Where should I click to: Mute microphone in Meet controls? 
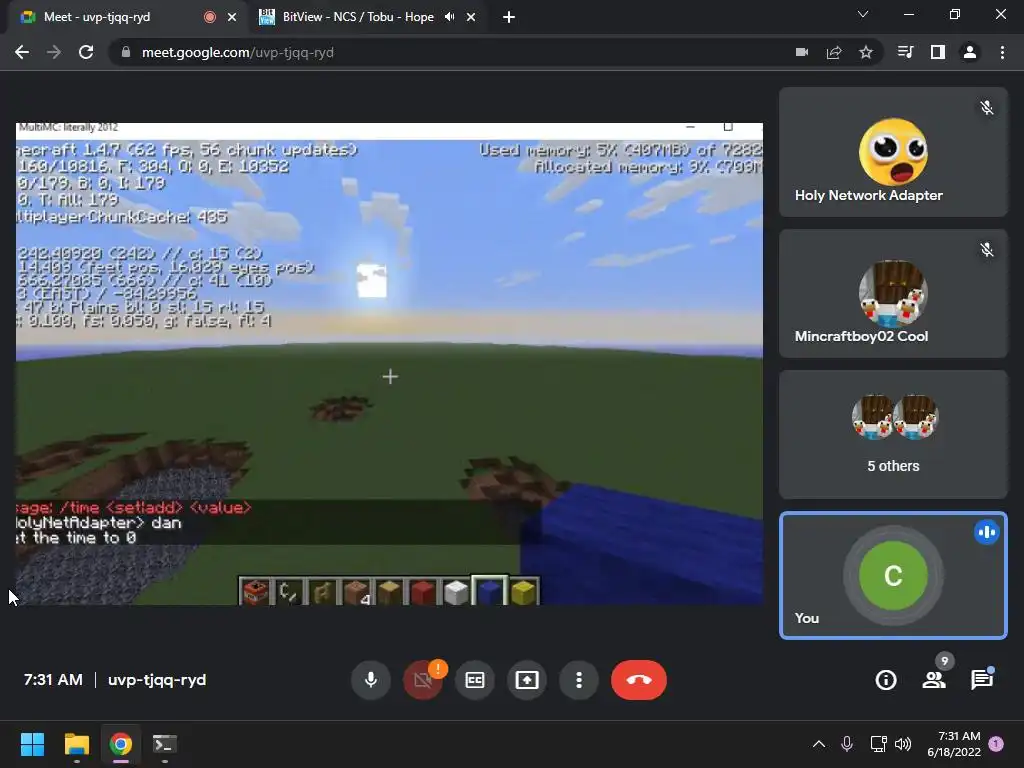click(370, 680)
